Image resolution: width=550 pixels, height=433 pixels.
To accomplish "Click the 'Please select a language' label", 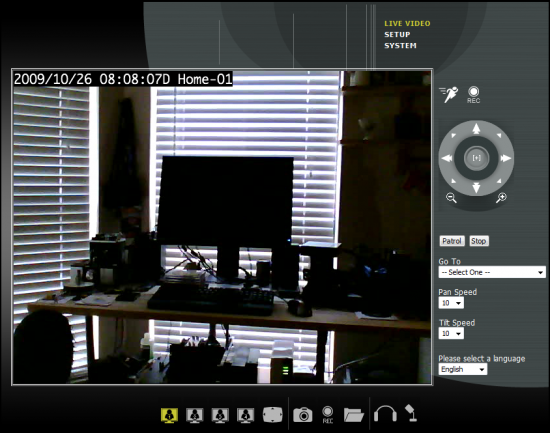I will pos(482,359).
